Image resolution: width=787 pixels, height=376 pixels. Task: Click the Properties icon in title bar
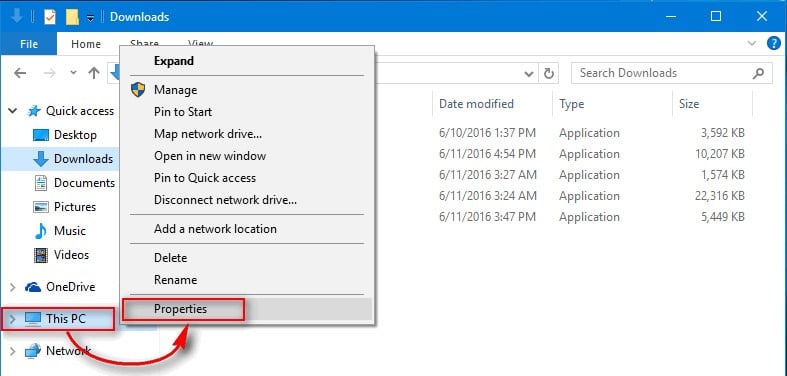pos(50,17)
